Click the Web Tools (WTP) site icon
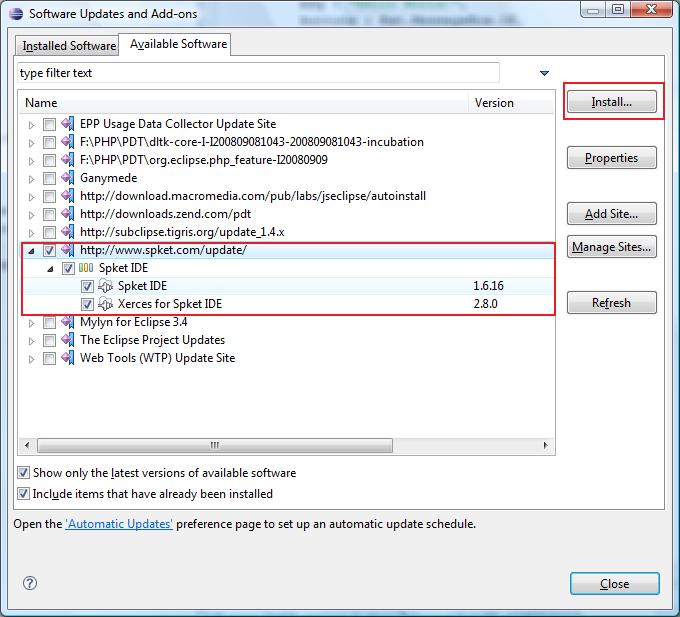The height and width of the screenshot is (617, 680). (x=68, y=358)
